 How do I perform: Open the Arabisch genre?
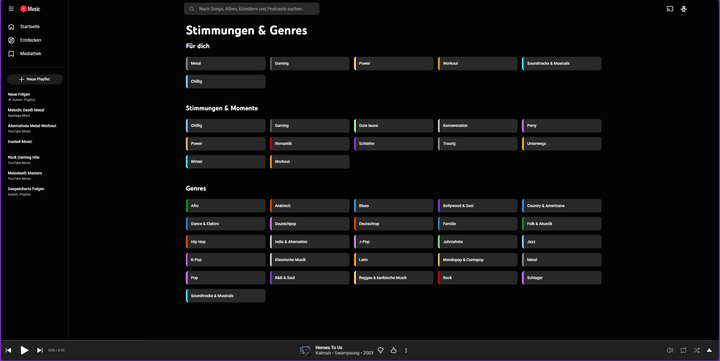coord(309,206)
